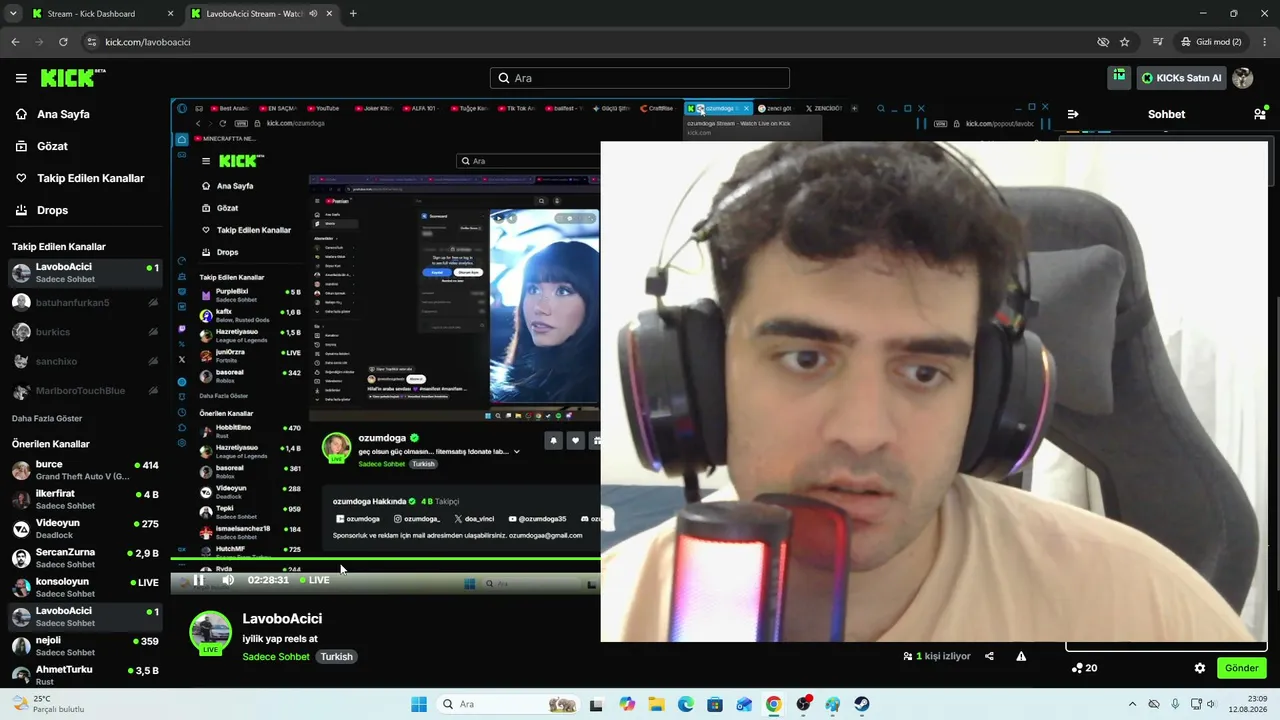1280x720 pixels.
Task: Open the green gift box icon in header
Action: coord(1119,77)
